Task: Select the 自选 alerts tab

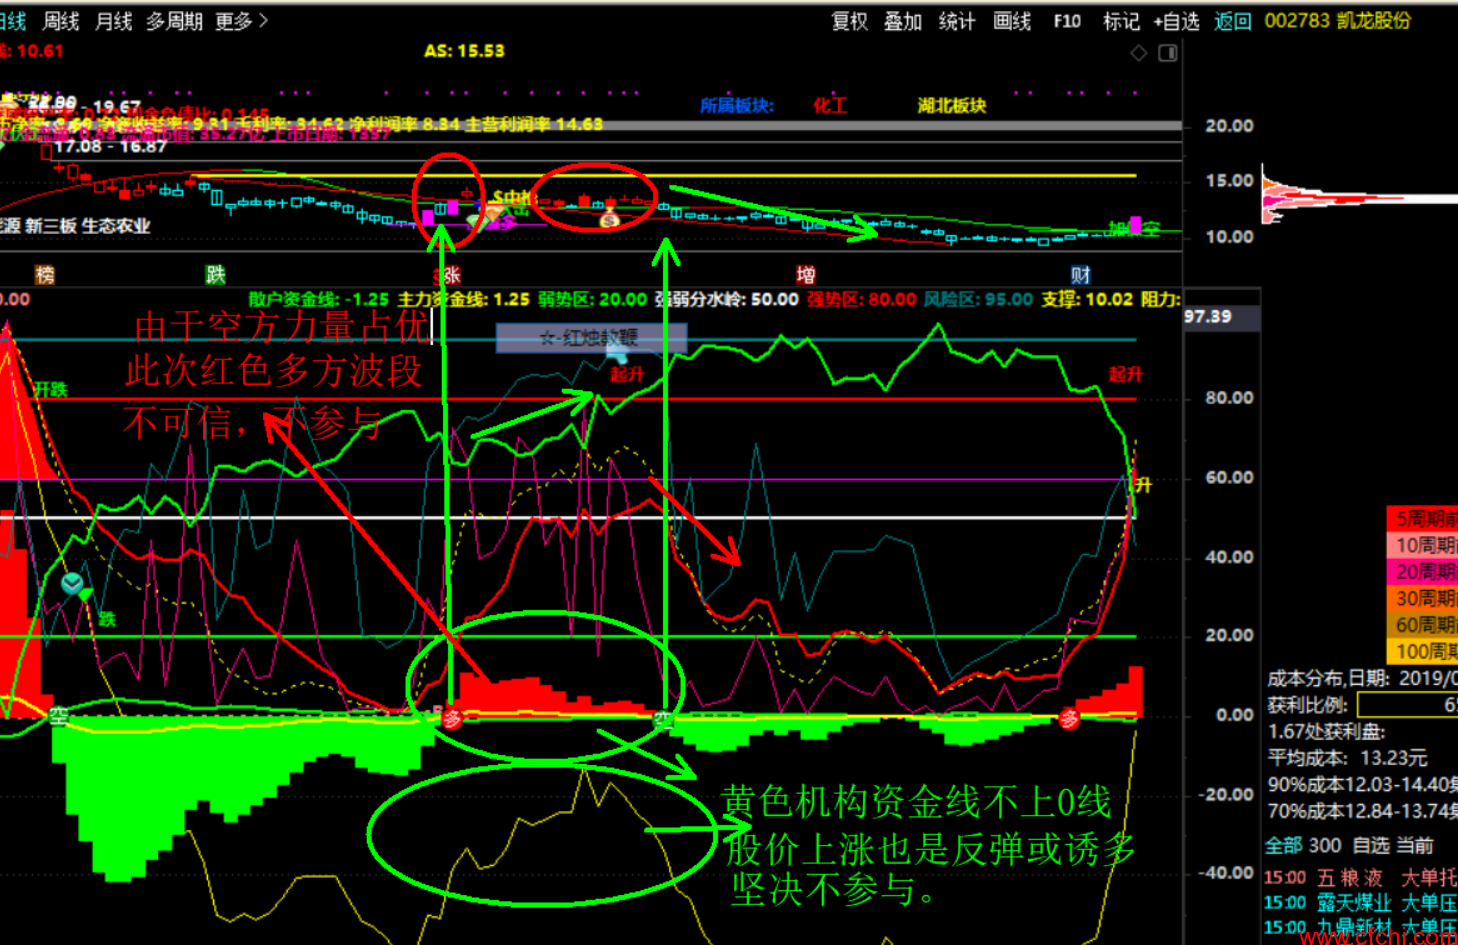Action: (1371, 846)
